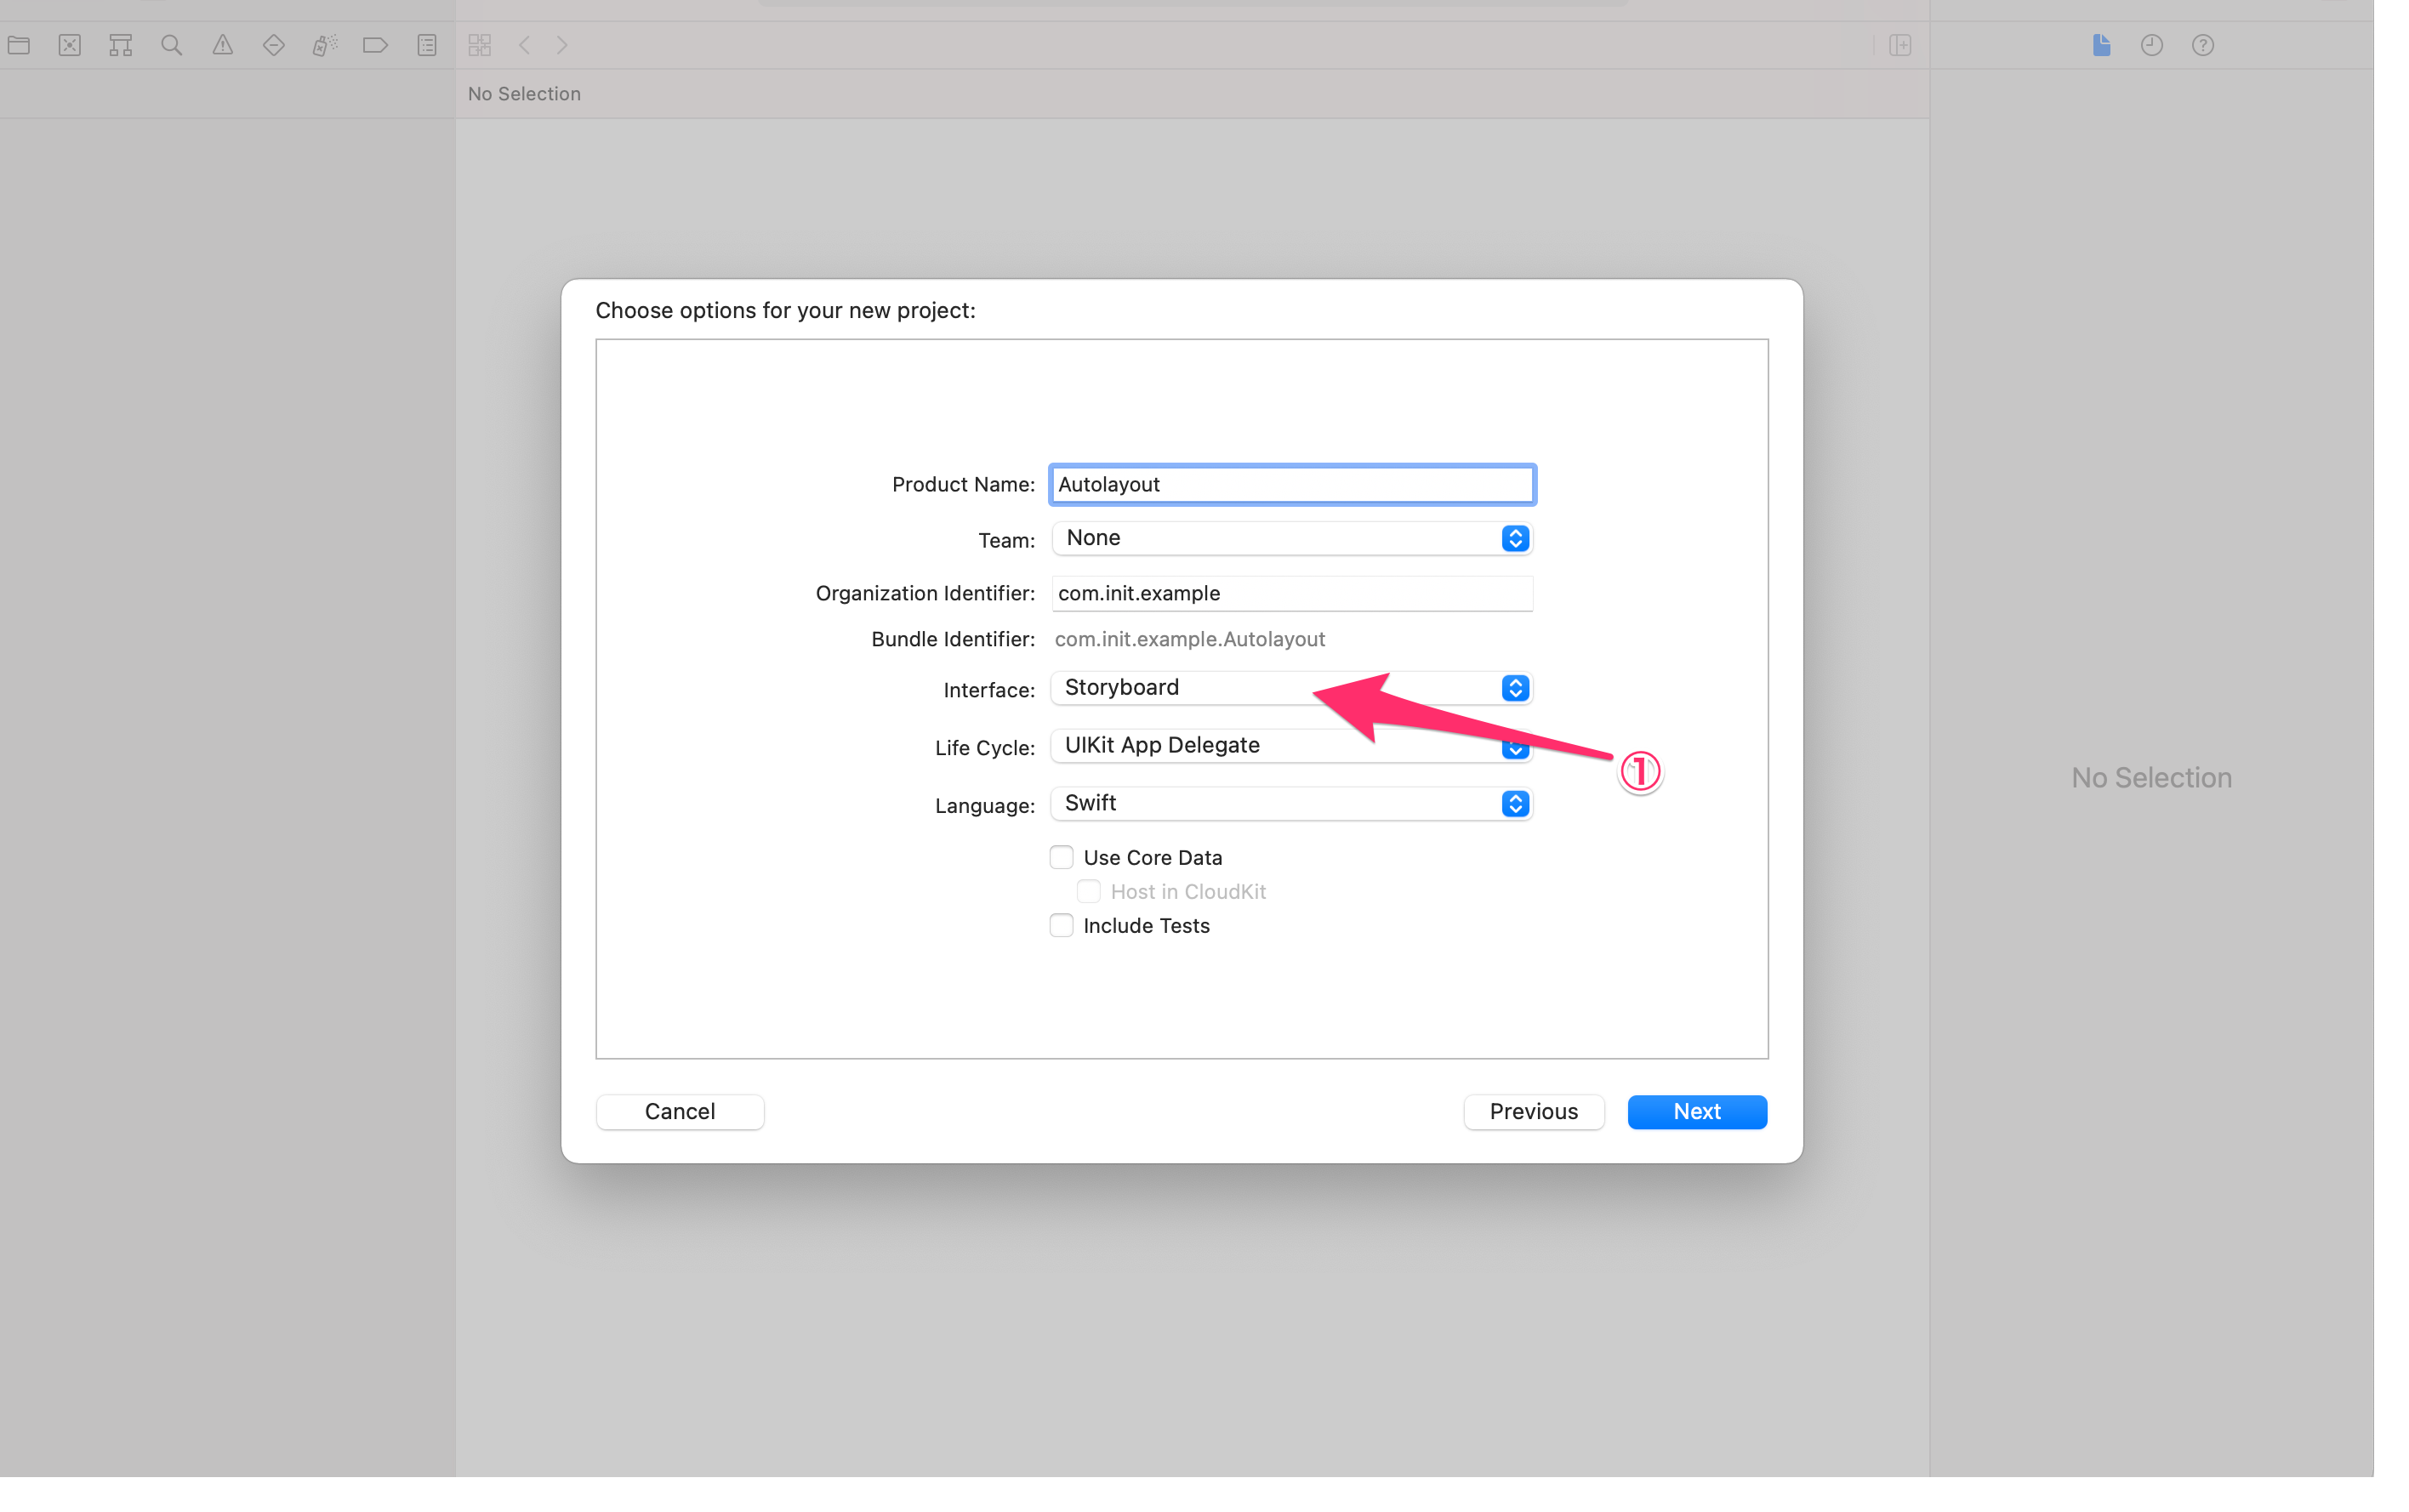Open the Report navigator icon

[x=427, y=45]
